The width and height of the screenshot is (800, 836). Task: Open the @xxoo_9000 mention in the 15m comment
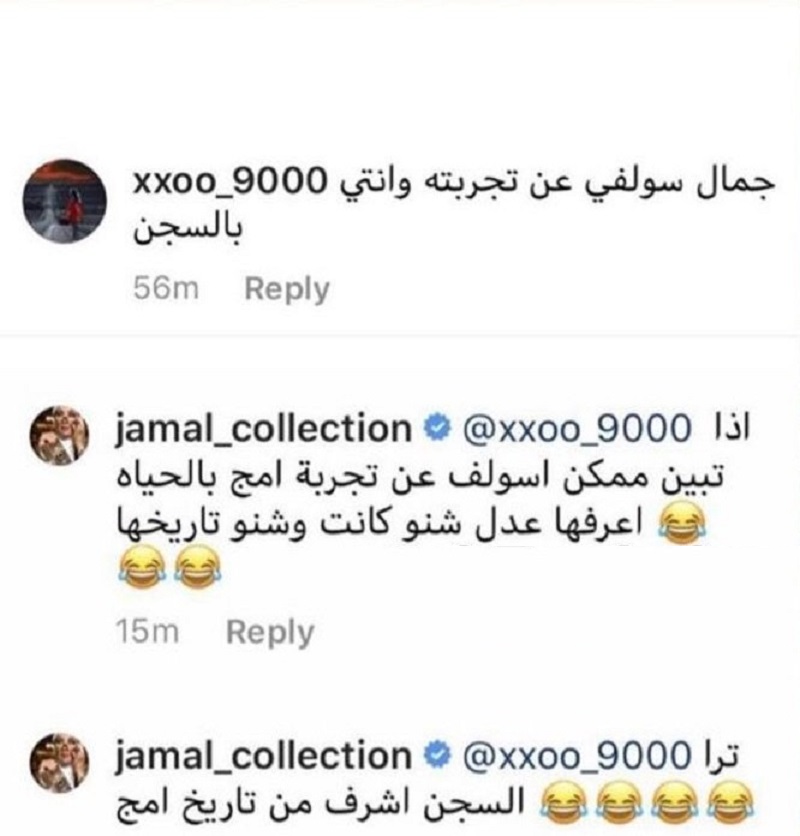(577, 430)
